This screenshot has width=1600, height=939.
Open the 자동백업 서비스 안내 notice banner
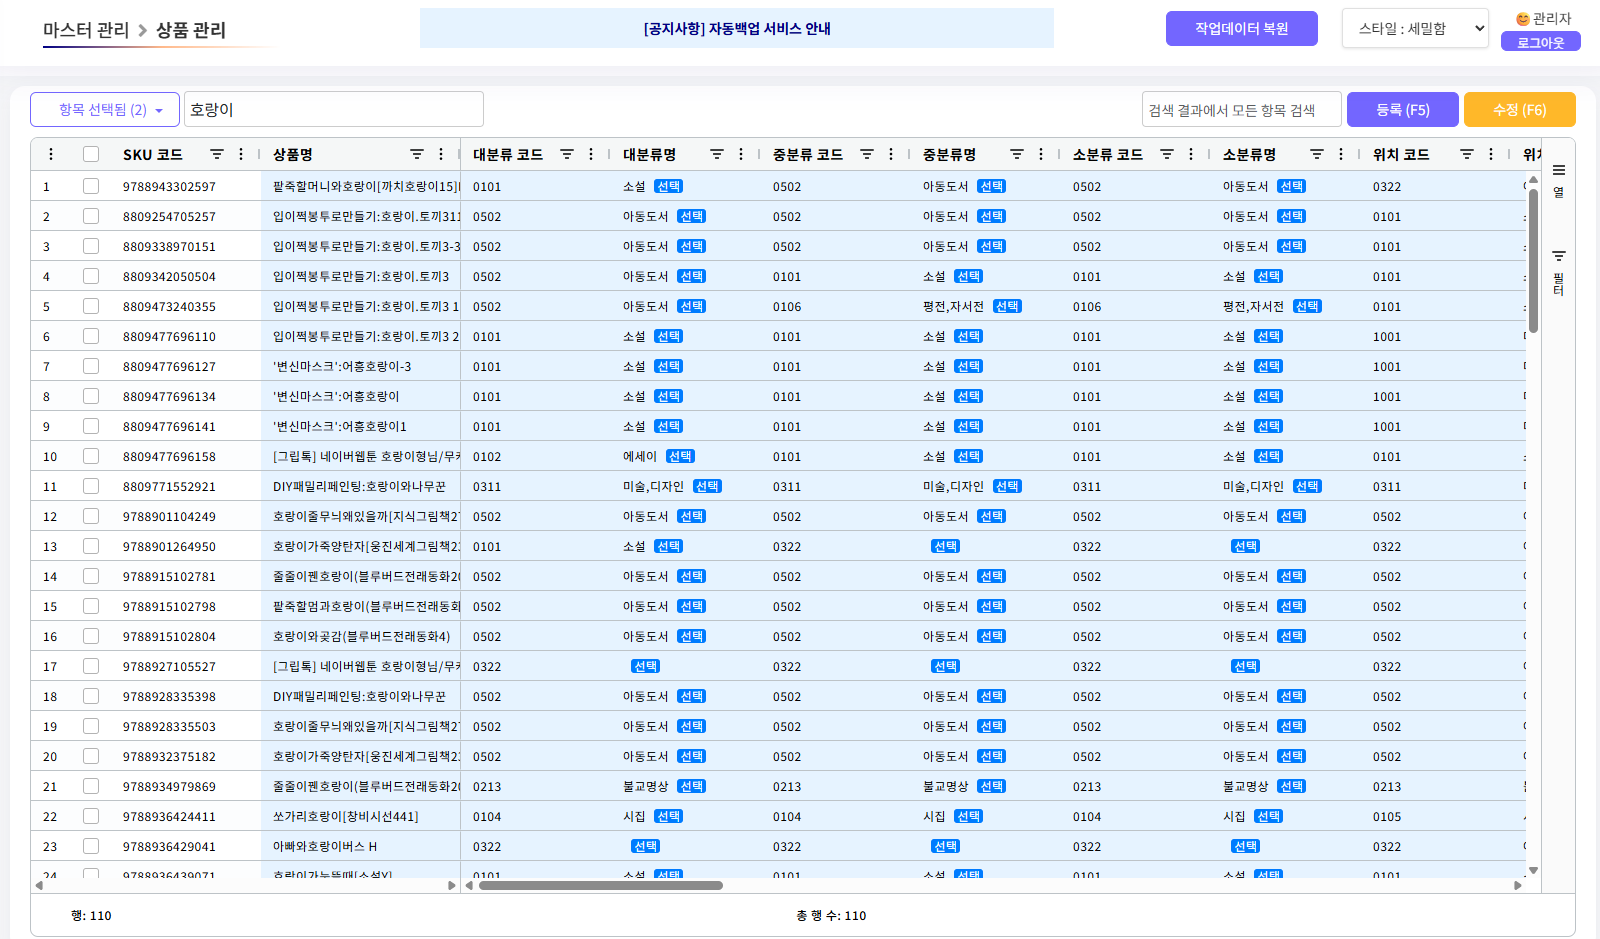737,29
